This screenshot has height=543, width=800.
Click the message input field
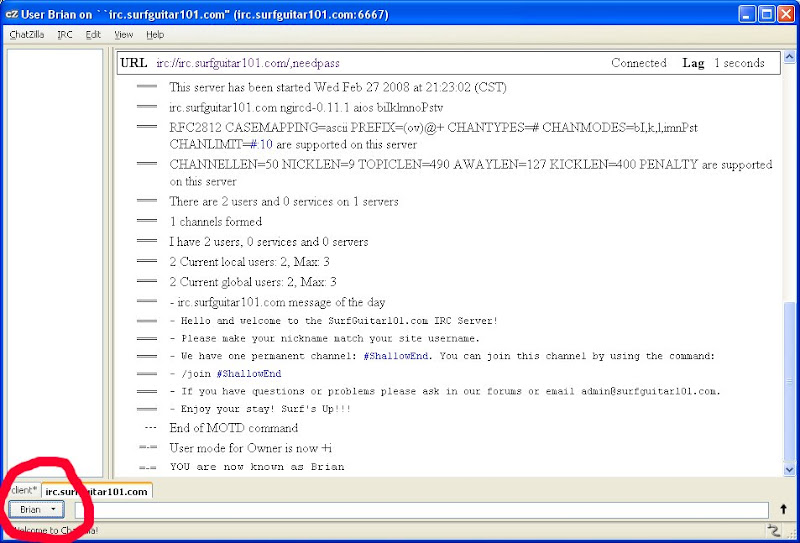420,510
